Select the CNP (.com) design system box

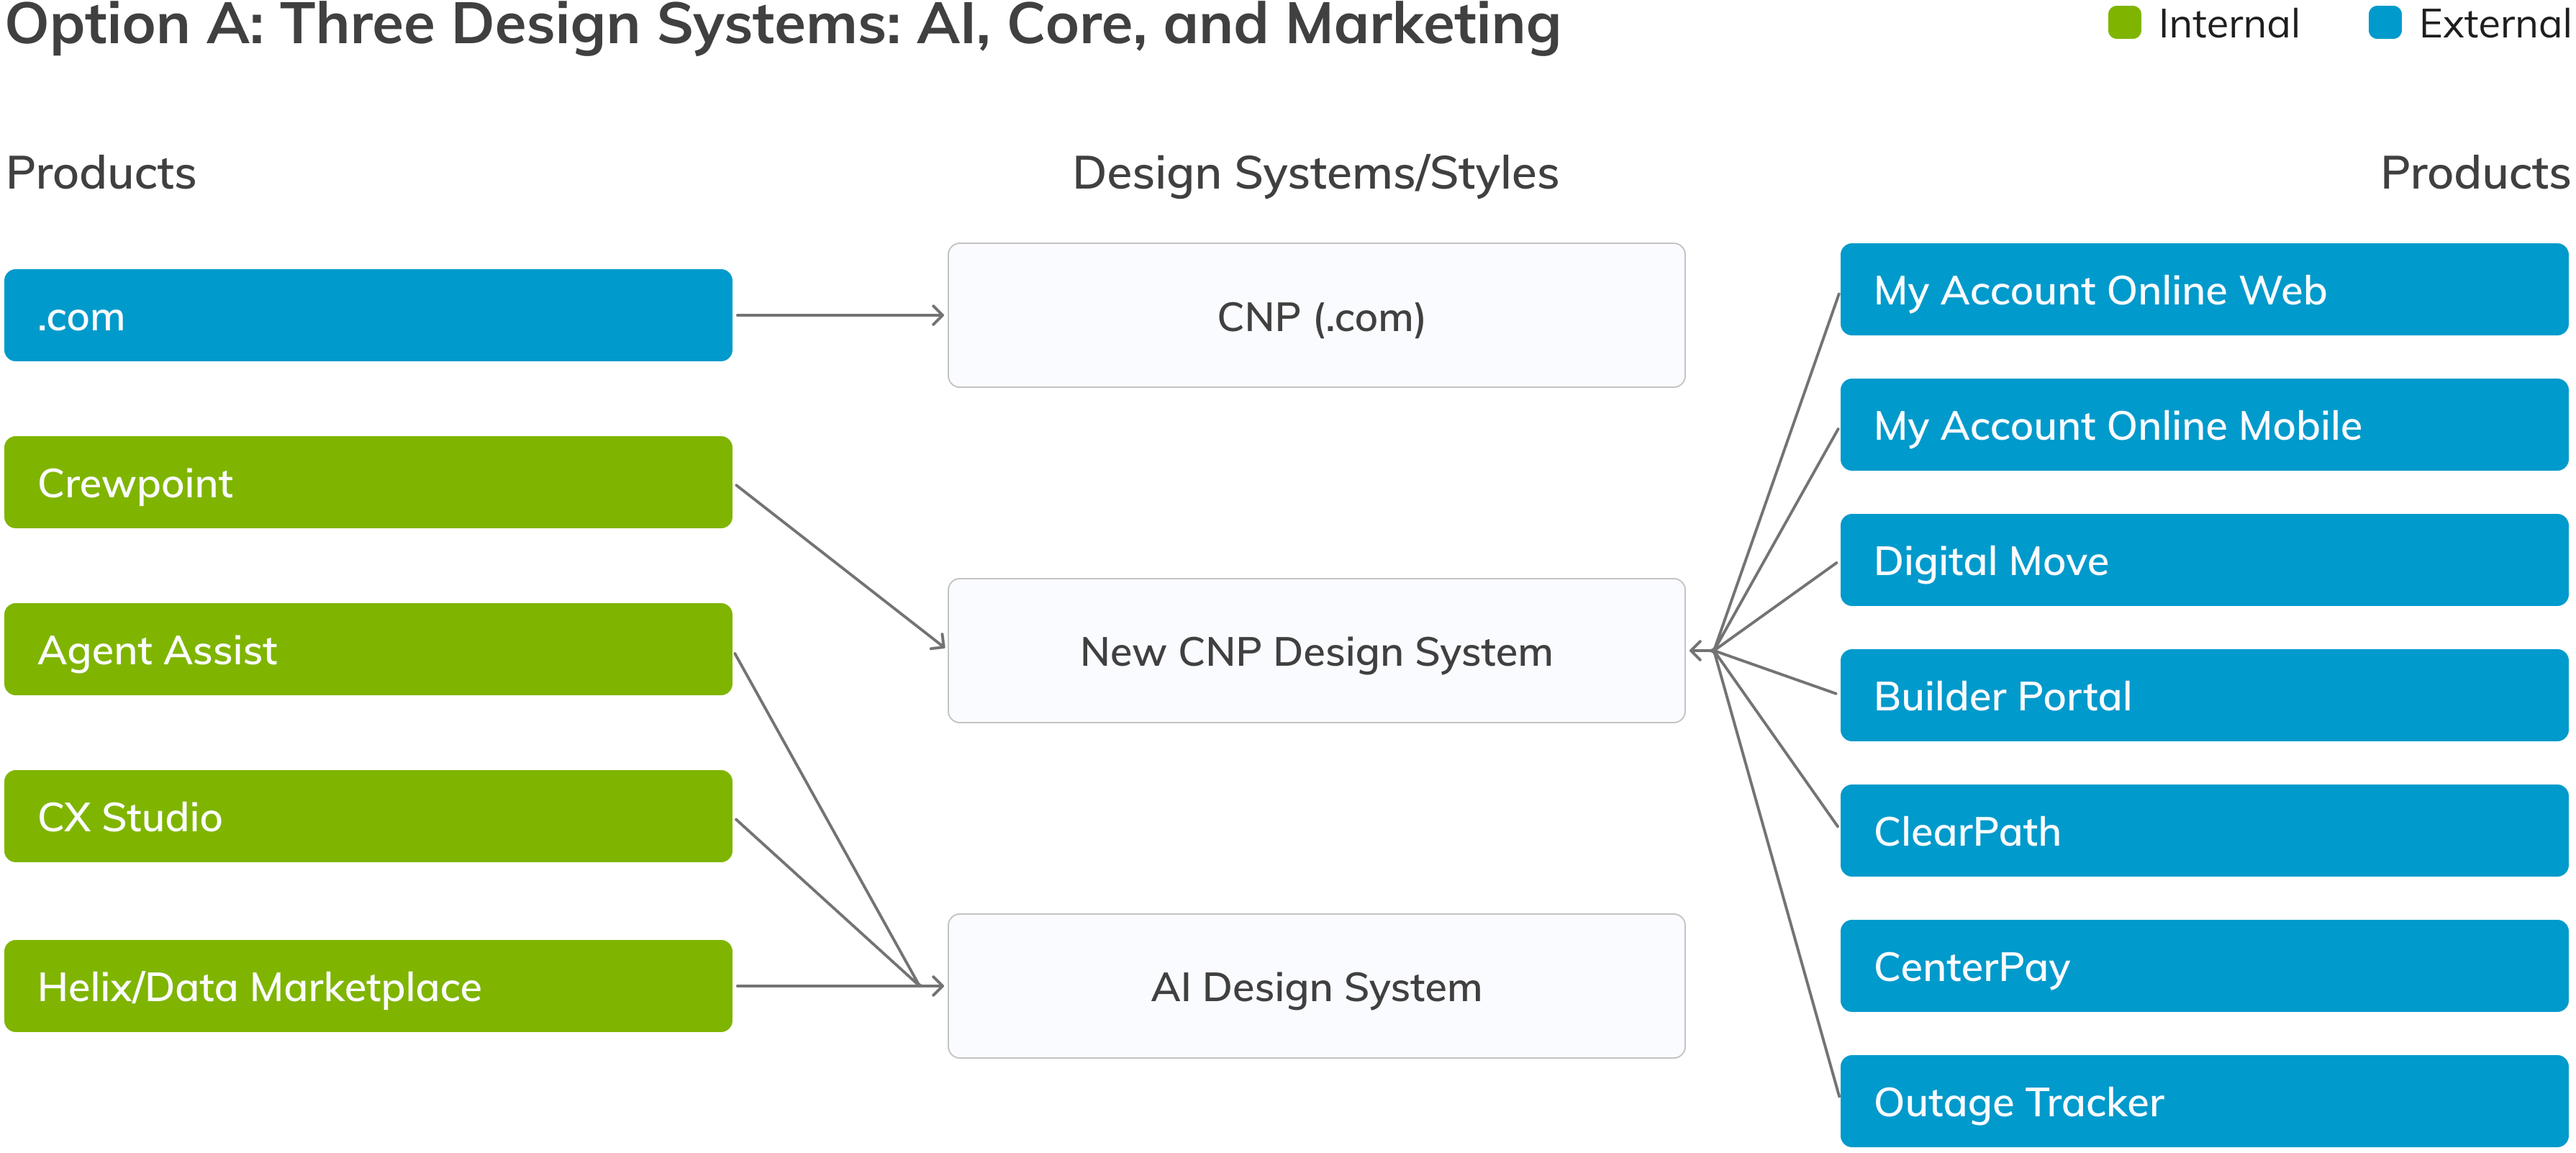(1316, 315)
